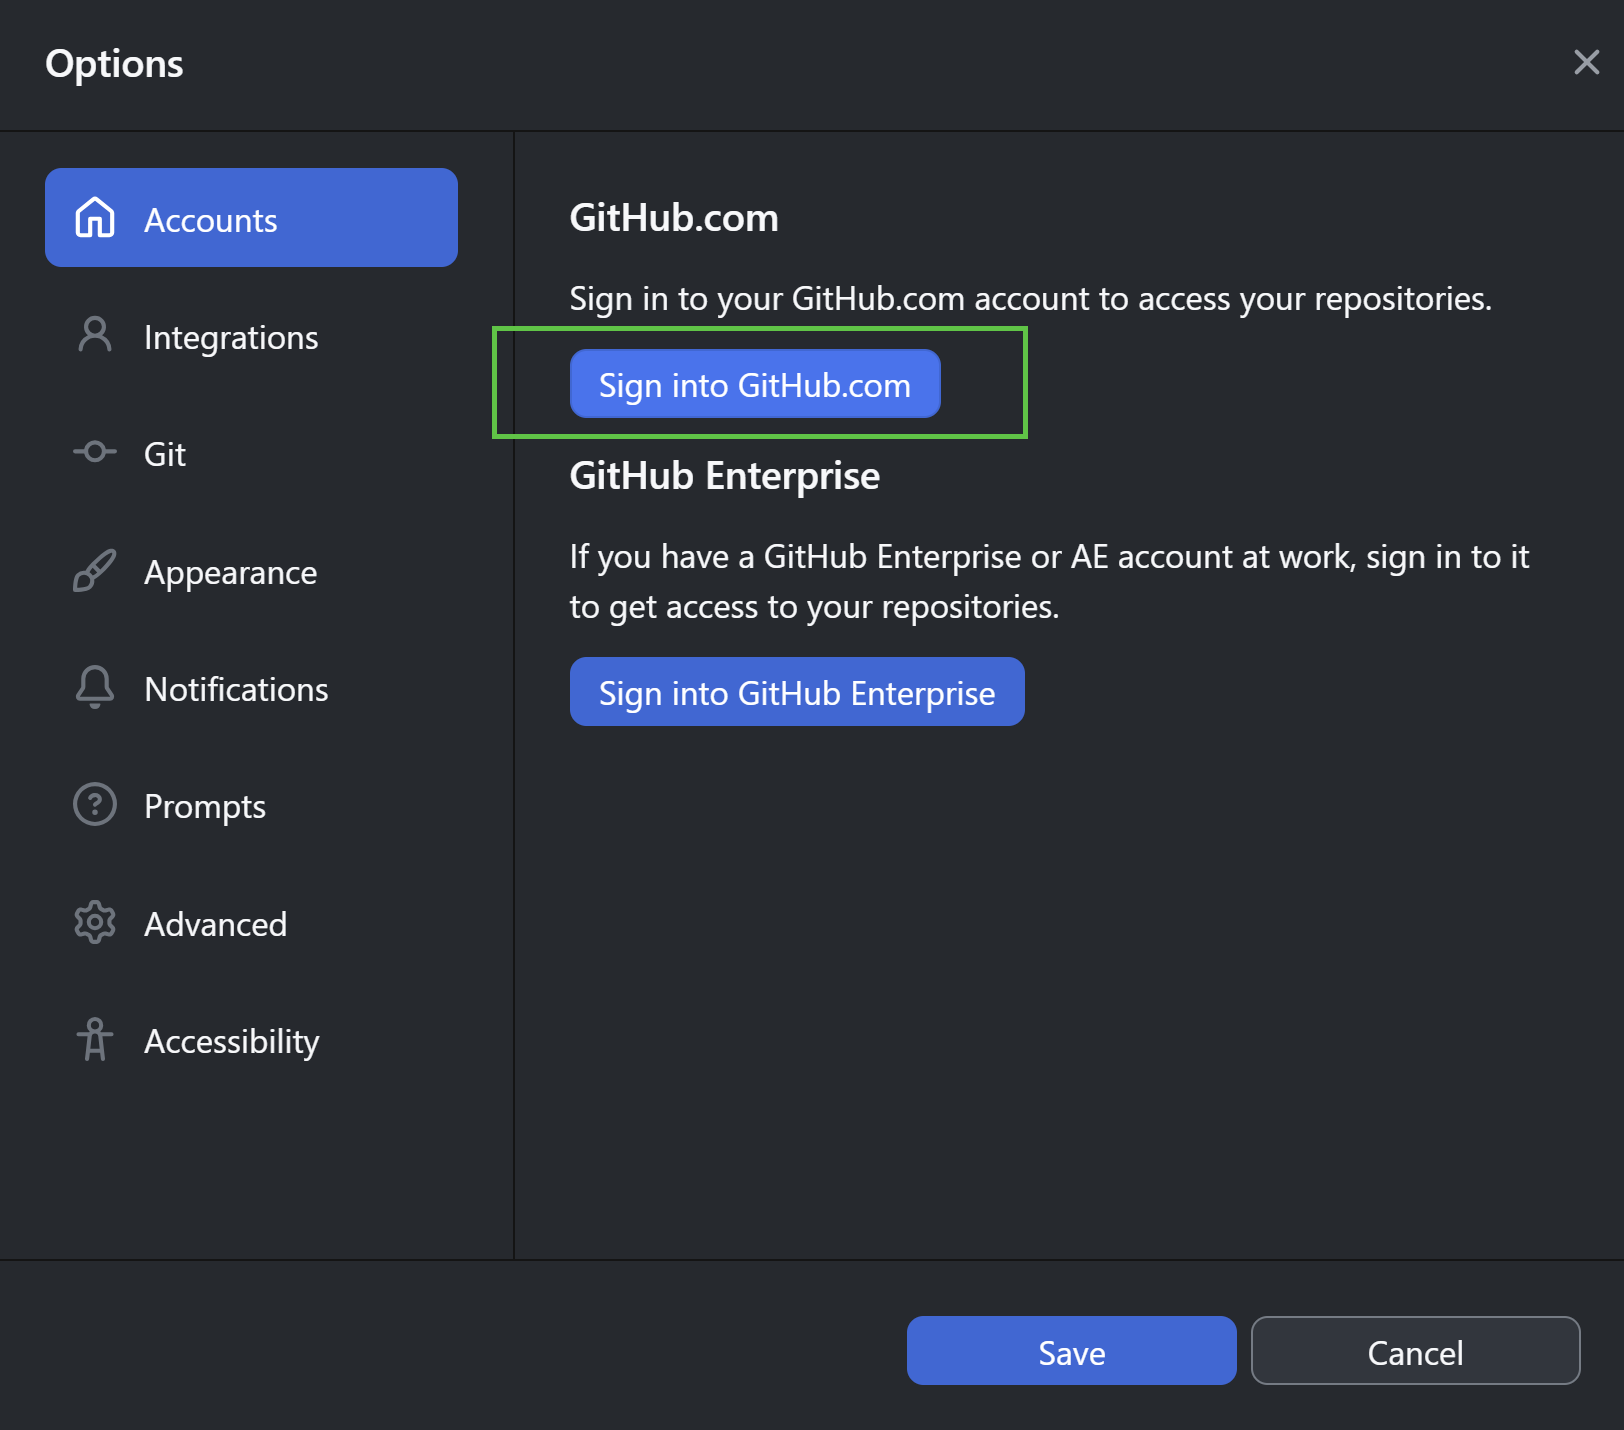Click the Git commit icon
Image resolution: width=1624 pixels, height=1430 pixels.
95,452
